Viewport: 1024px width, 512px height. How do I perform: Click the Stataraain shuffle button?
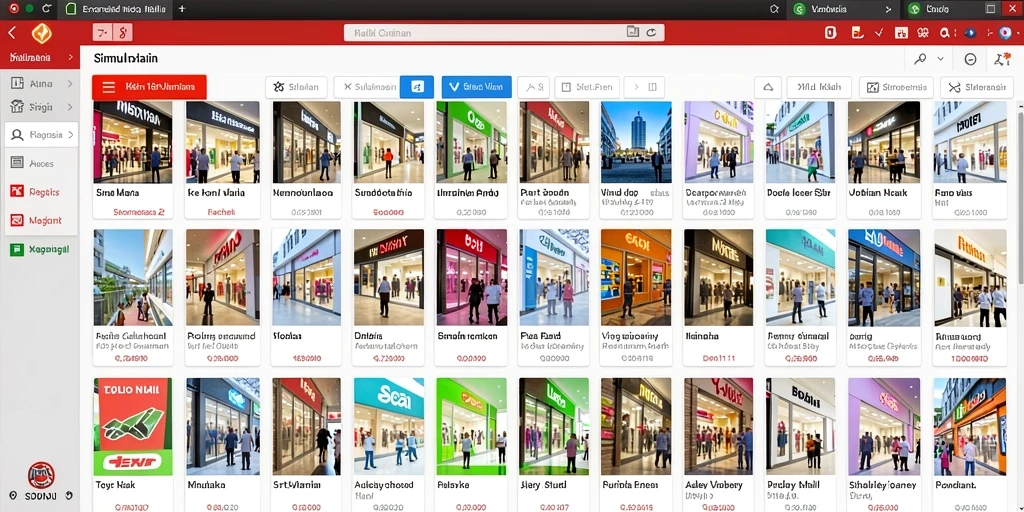tap(977, 87)
